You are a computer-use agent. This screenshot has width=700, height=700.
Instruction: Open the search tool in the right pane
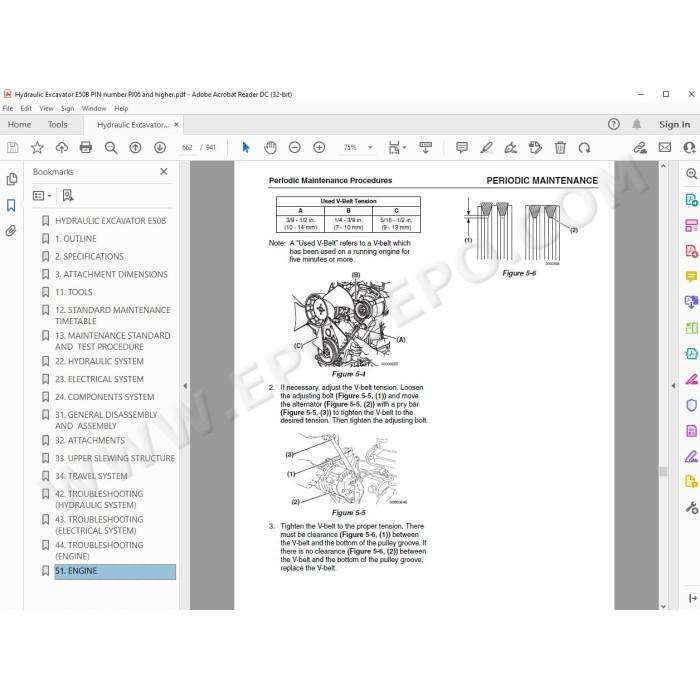(x=691, y=174)
